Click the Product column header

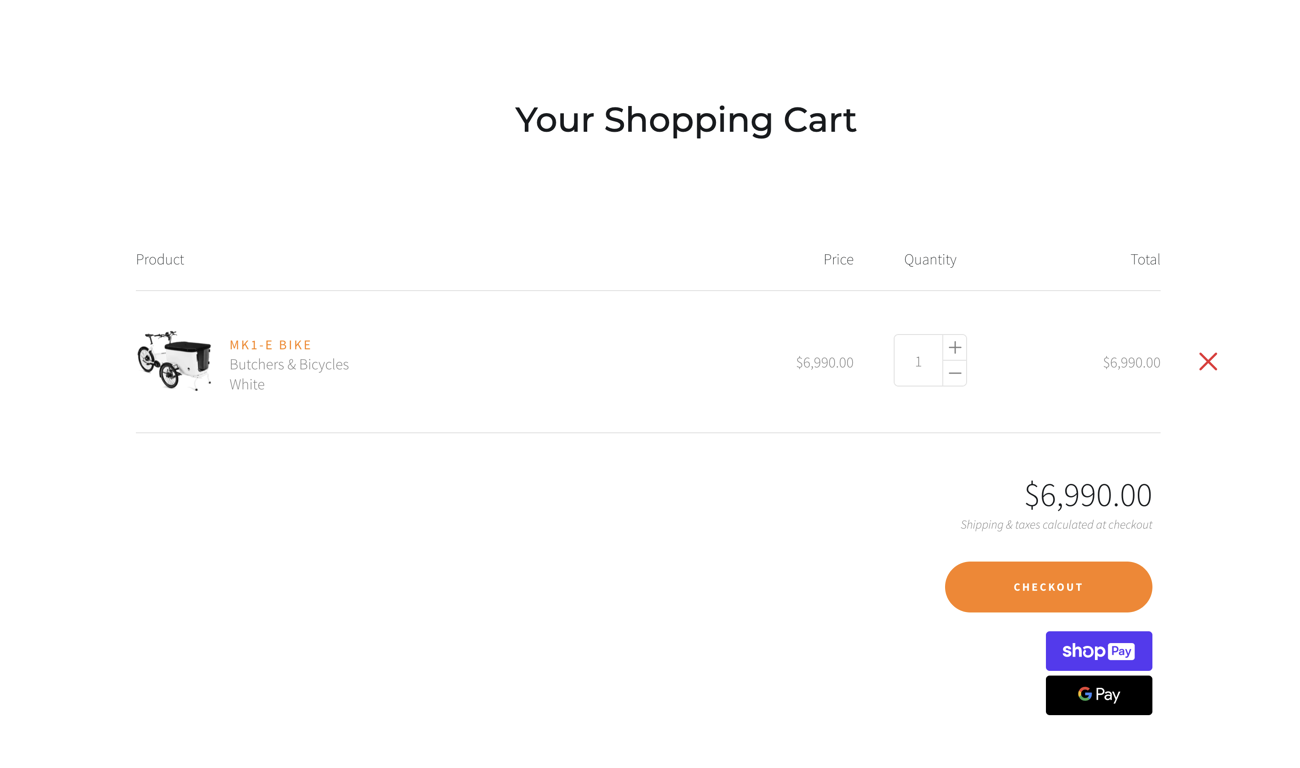point(159,259)
